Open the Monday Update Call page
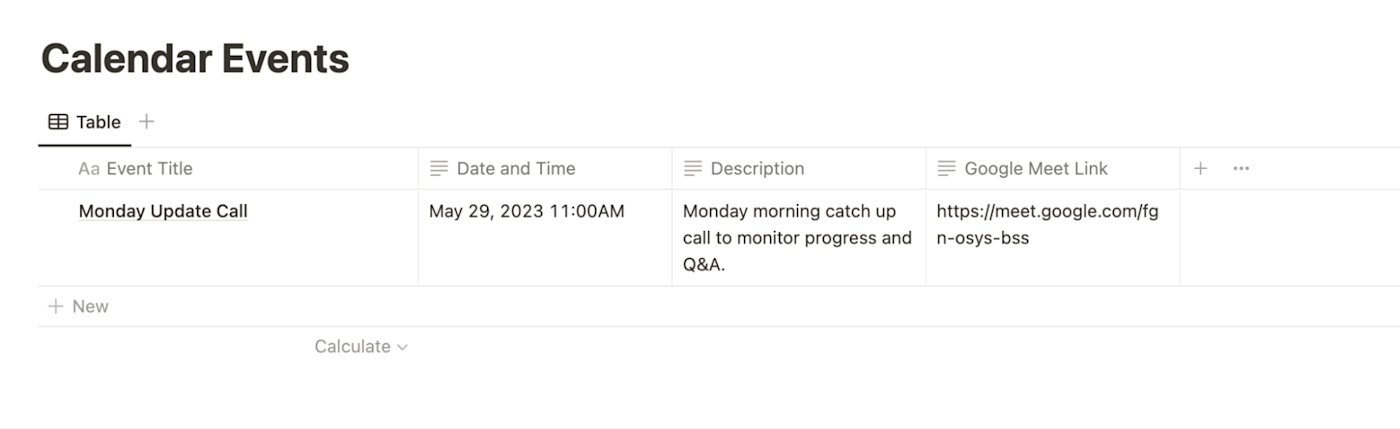 [x=163, y=211]
